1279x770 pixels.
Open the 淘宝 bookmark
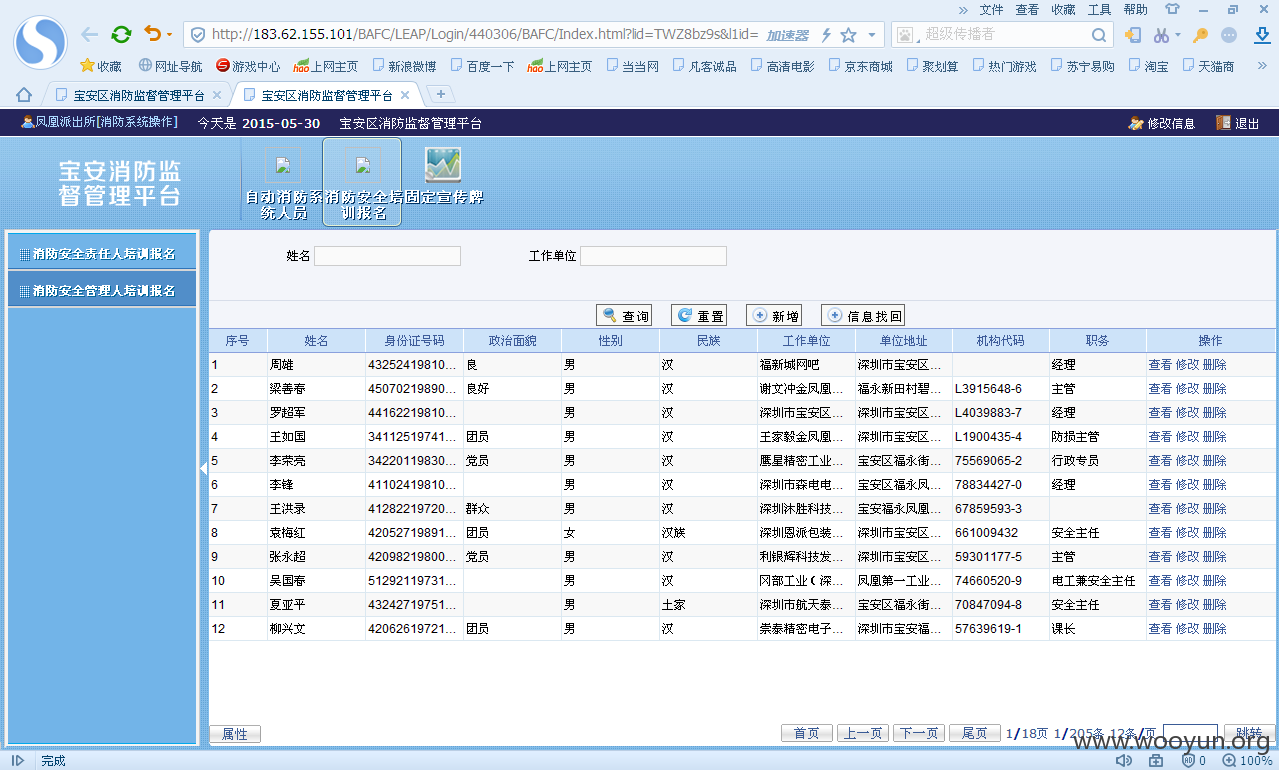click(x=1148, y=66)
